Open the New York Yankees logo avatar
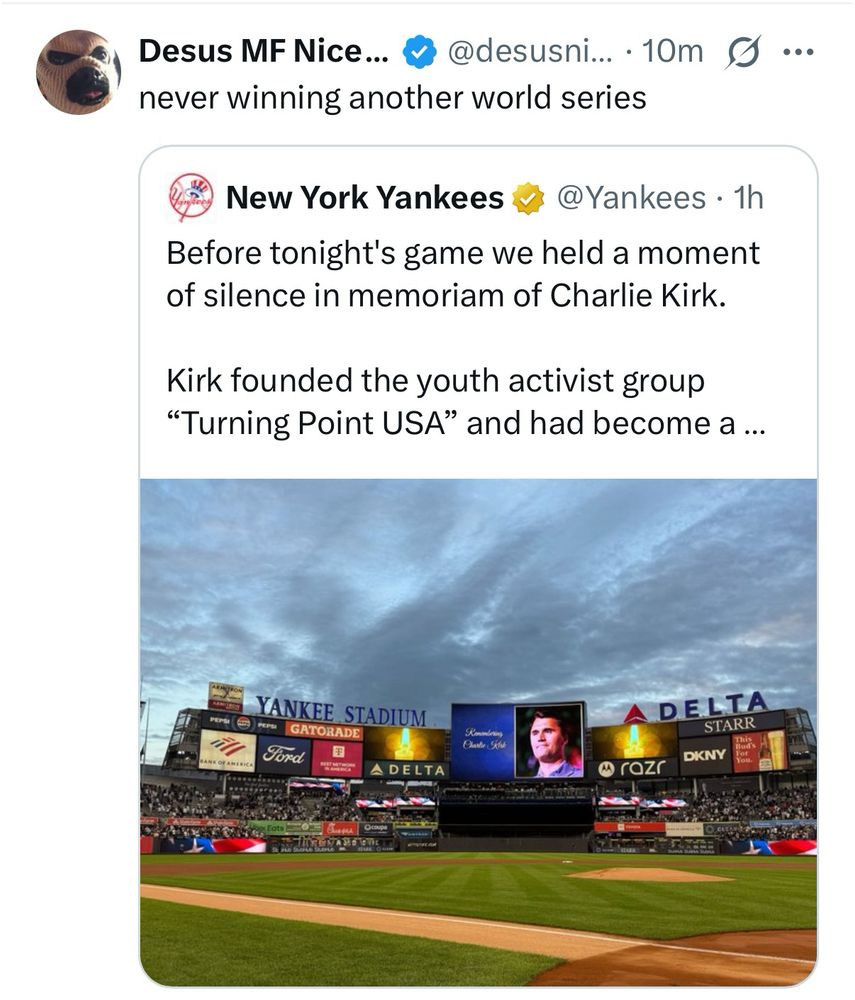855x1000 pixels. point(191,197)
